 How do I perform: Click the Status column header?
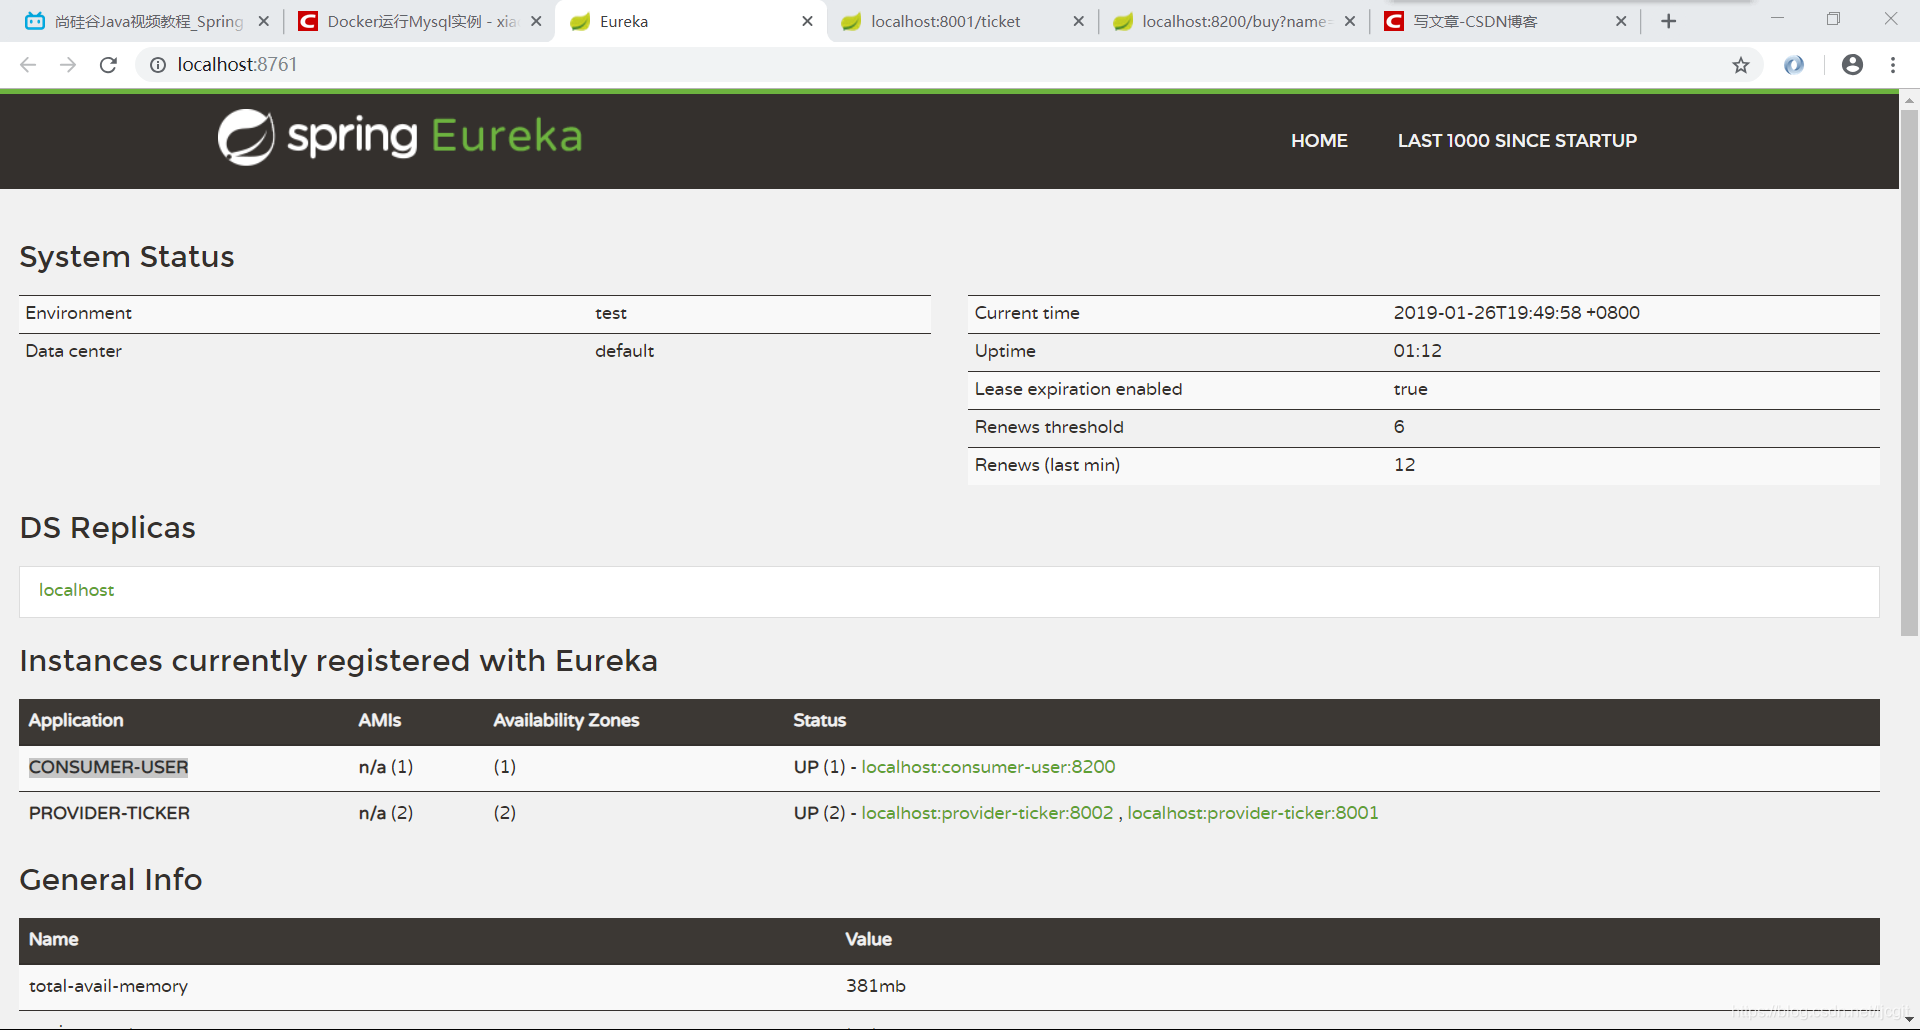pyautogui.click(x=819, y=720)
